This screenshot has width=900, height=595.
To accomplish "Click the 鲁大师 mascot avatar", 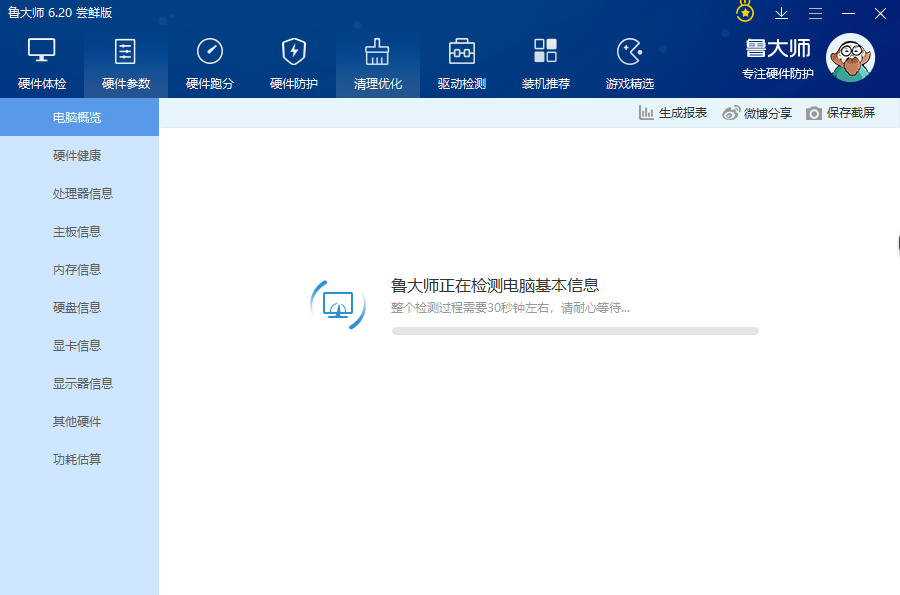I will [850, 57].
